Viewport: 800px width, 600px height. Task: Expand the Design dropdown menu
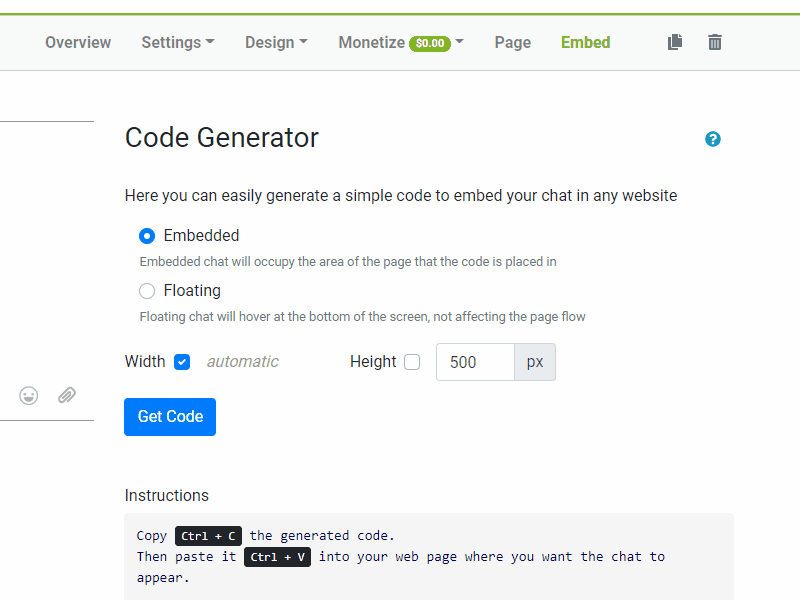tap(276, 42)
